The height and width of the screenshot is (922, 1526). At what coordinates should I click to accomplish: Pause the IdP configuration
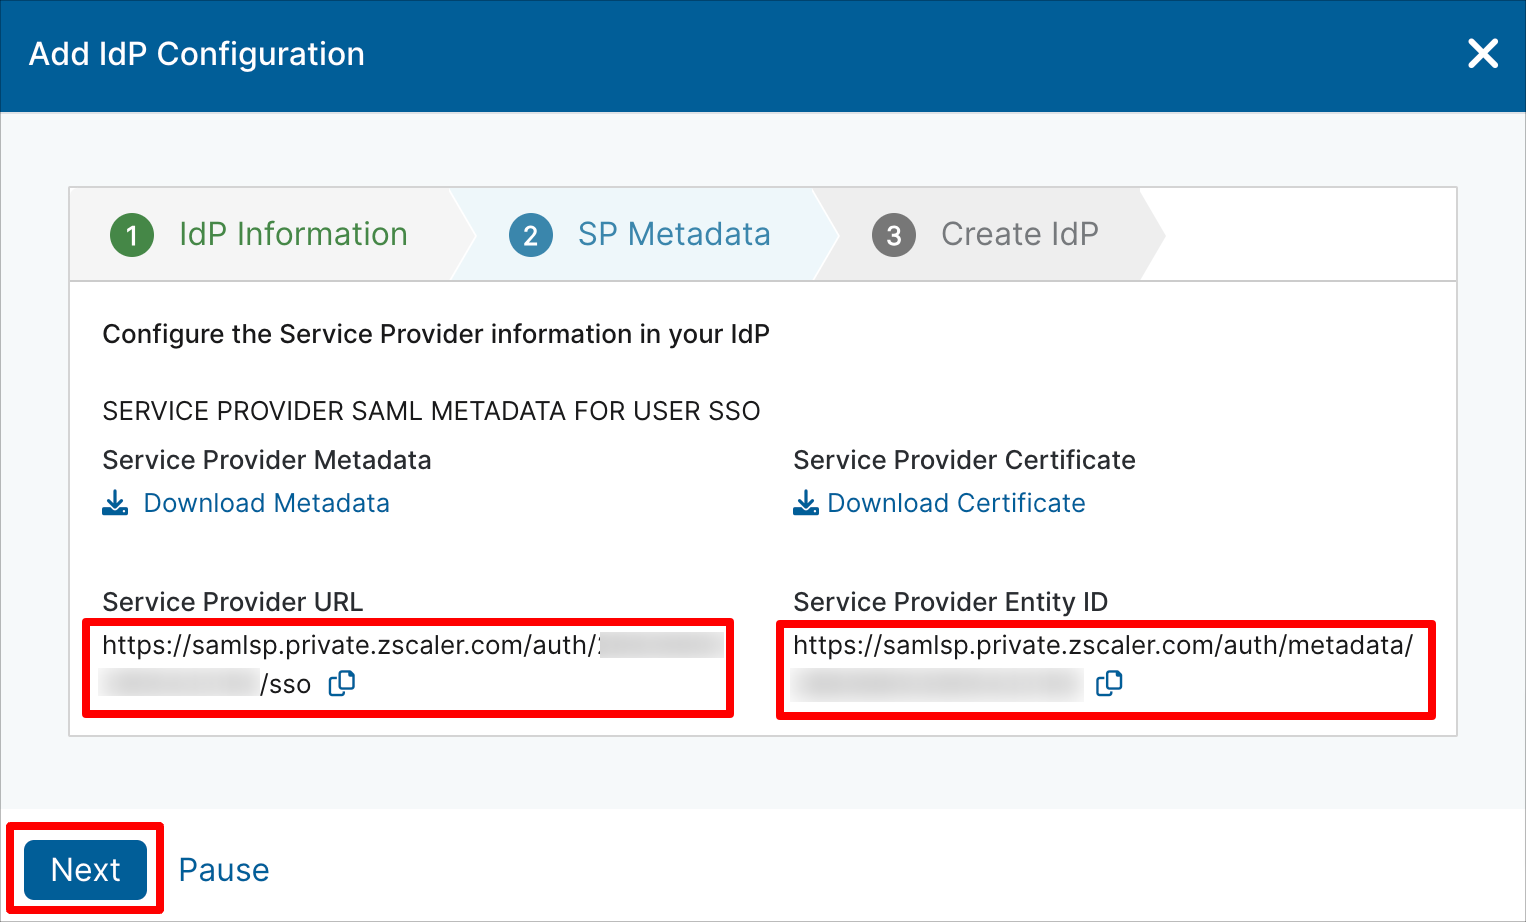(224, 870)
